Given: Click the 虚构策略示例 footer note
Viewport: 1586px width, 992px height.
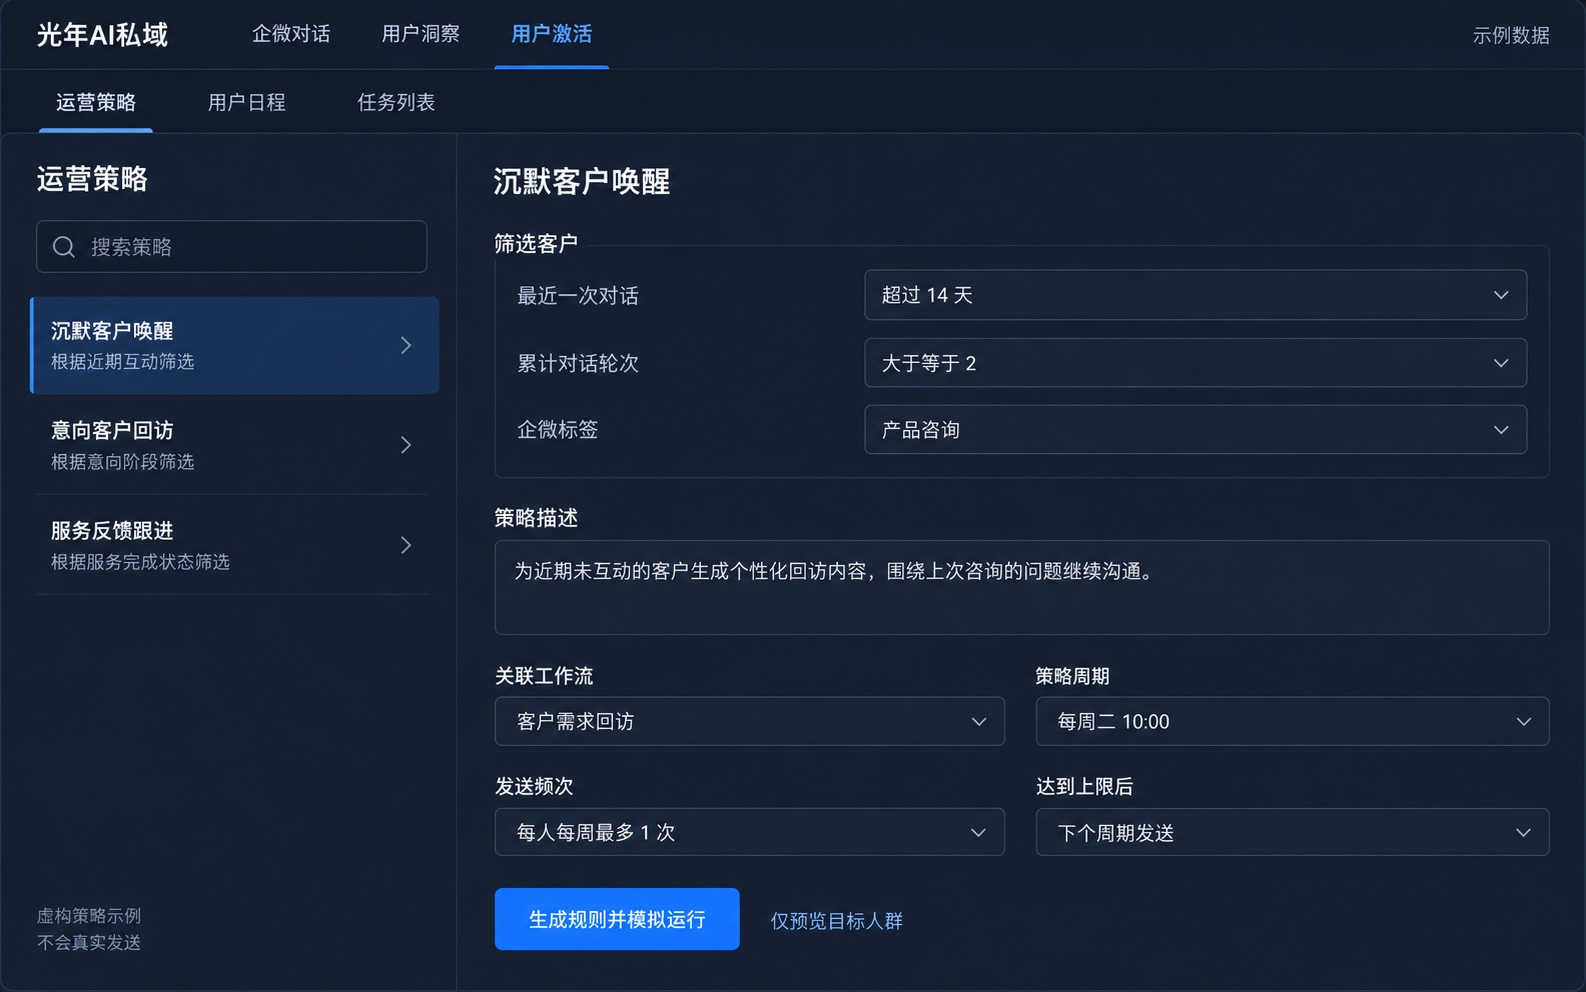Looking at the screenshot, I should pyautogui.click(x=89, y=916).
